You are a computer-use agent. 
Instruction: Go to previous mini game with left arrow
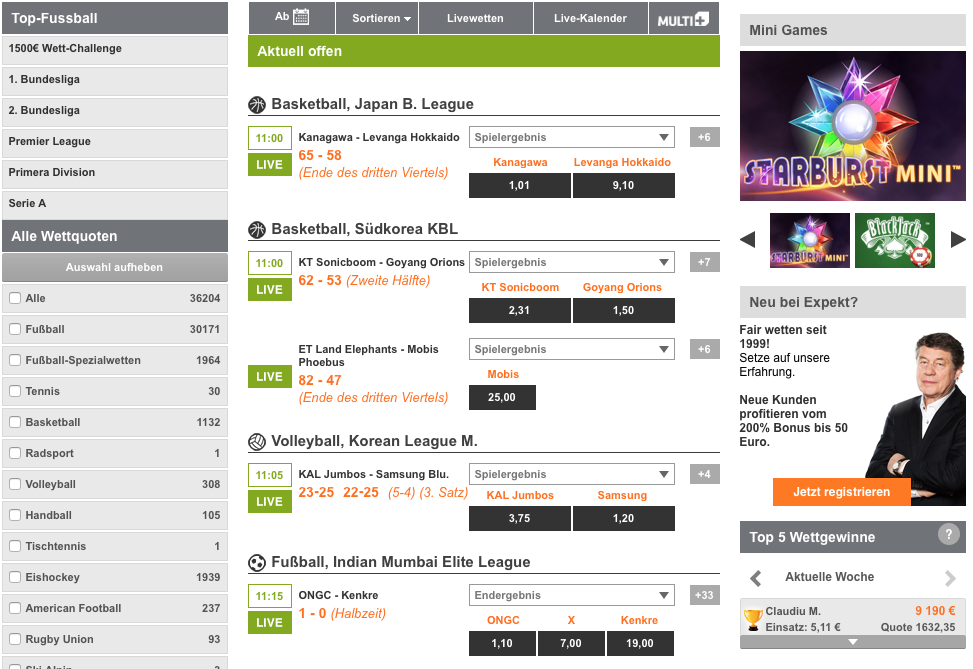coord(747,240)
